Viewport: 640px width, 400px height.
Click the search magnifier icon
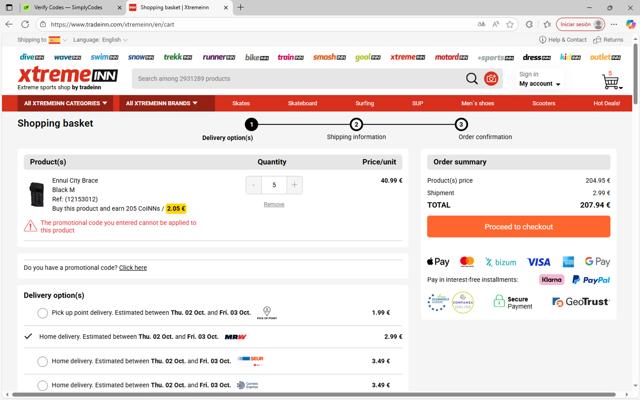coord(471,78)
